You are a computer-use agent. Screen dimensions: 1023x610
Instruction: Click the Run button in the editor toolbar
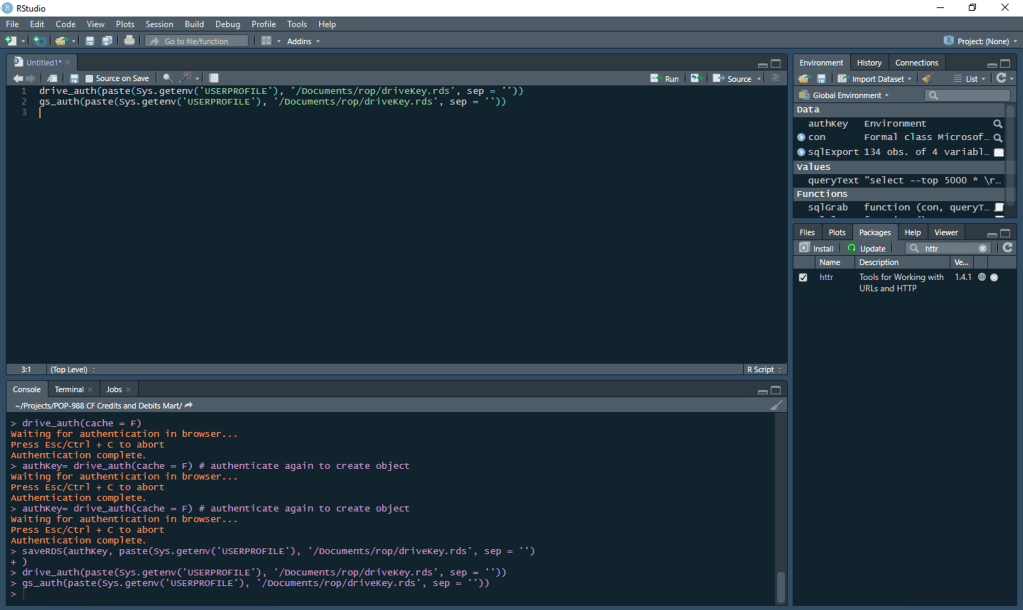(x=665, y=78)
